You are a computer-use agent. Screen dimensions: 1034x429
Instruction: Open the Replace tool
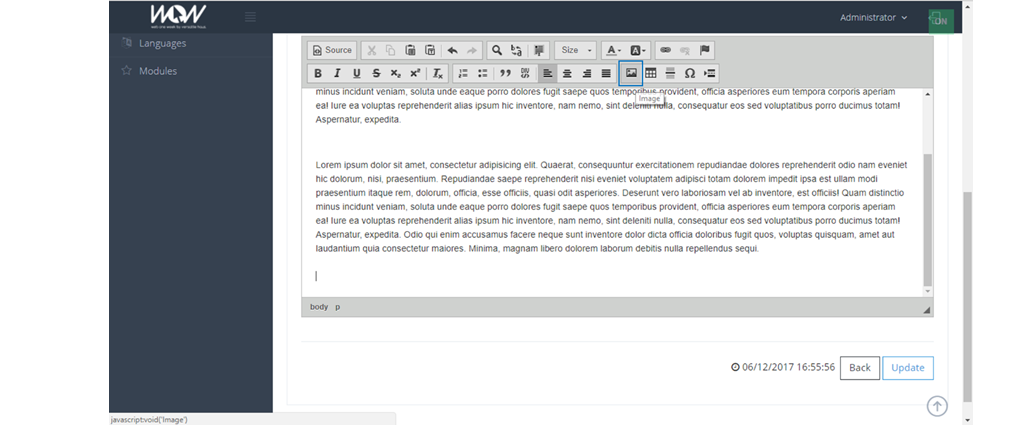coord(517,50)
